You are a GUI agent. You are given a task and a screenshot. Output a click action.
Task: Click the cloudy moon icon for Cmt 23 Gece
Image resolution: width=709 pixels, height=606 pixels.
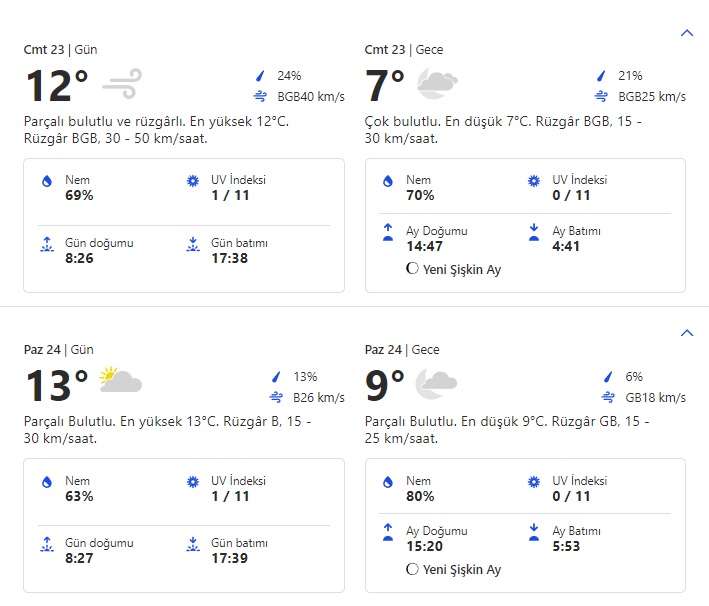pos(437,83)
